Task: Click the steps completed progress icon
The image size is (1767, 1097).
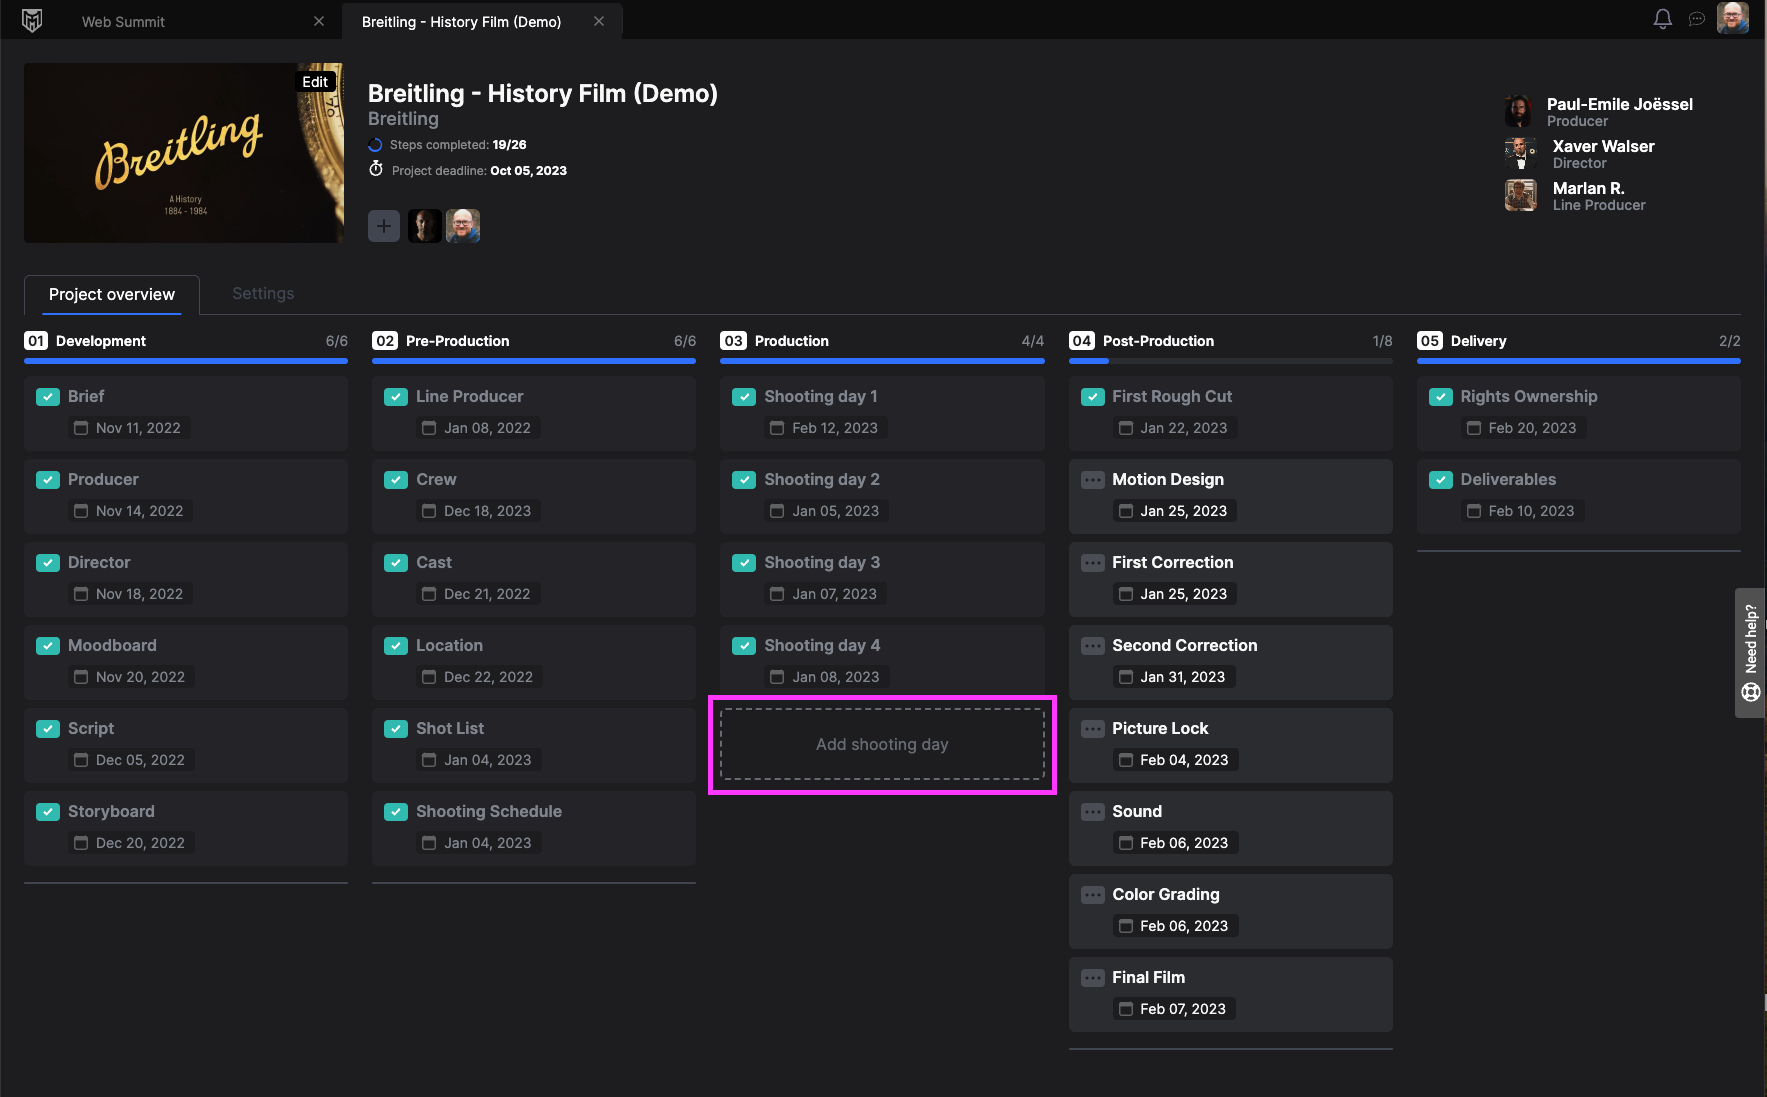Action: (x=375, y=145)
